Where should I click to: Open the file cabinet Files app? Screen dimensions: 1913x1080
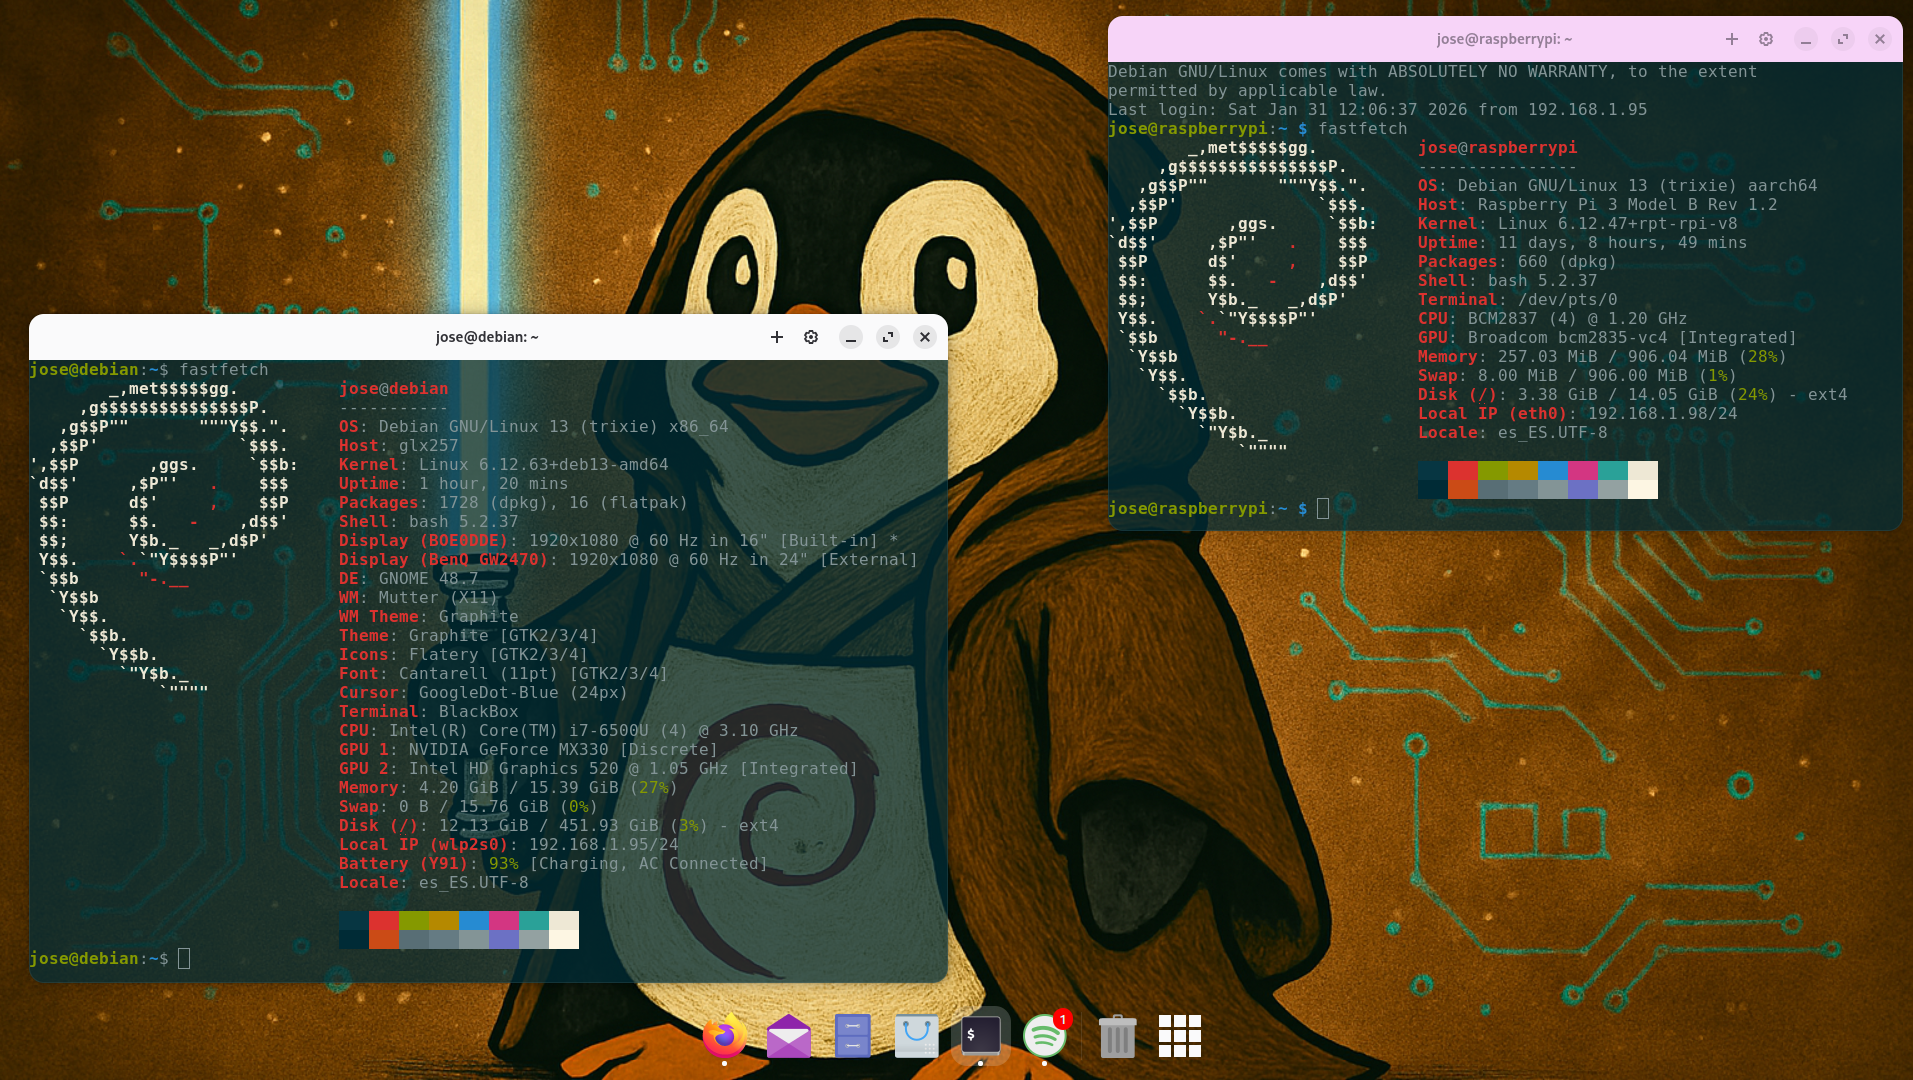coord(853,1036)
